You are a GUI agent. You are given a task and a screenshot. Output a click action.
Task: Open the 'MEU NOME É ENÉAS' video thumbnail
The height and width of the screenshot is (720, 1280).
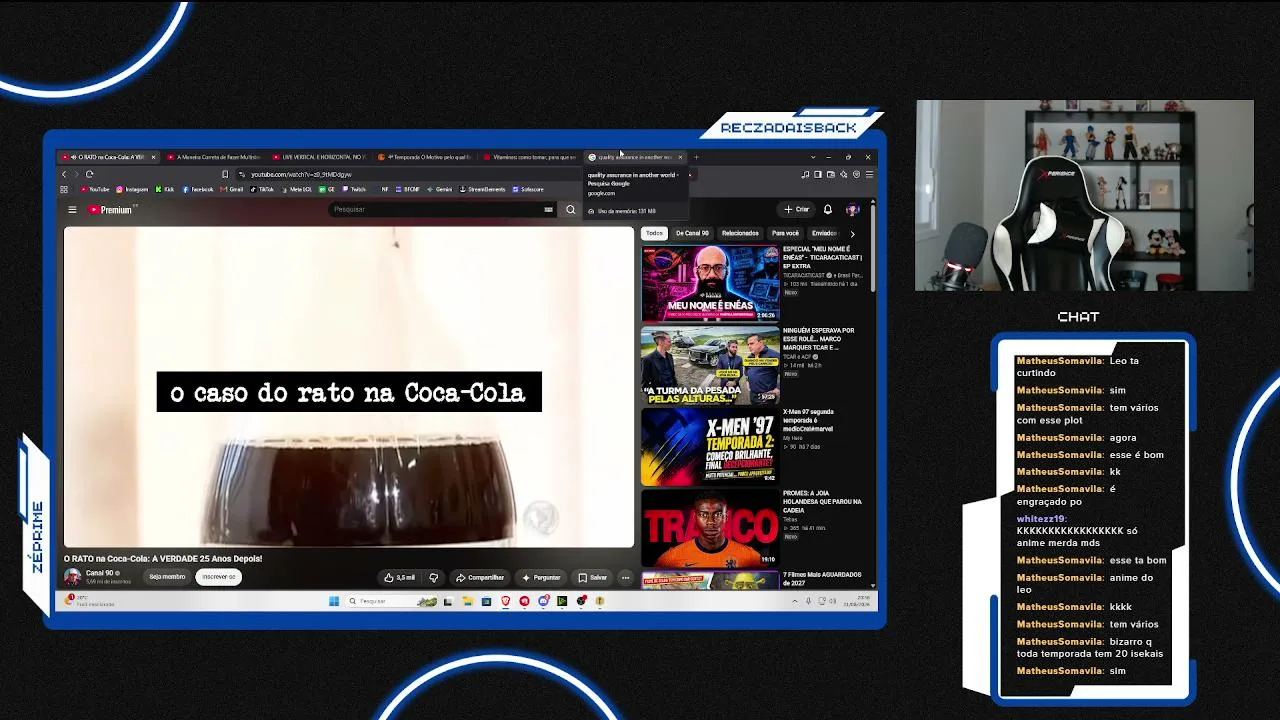pyautogui.click(x=710, y=283)
